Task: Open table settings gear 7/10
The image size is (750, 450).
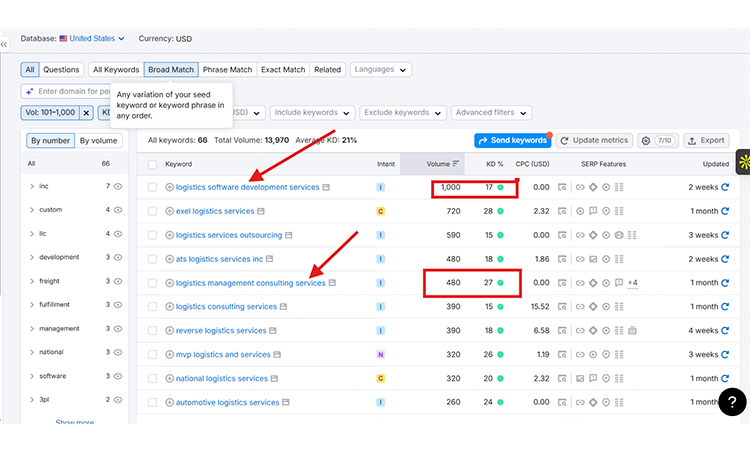Action: [658, 141]
